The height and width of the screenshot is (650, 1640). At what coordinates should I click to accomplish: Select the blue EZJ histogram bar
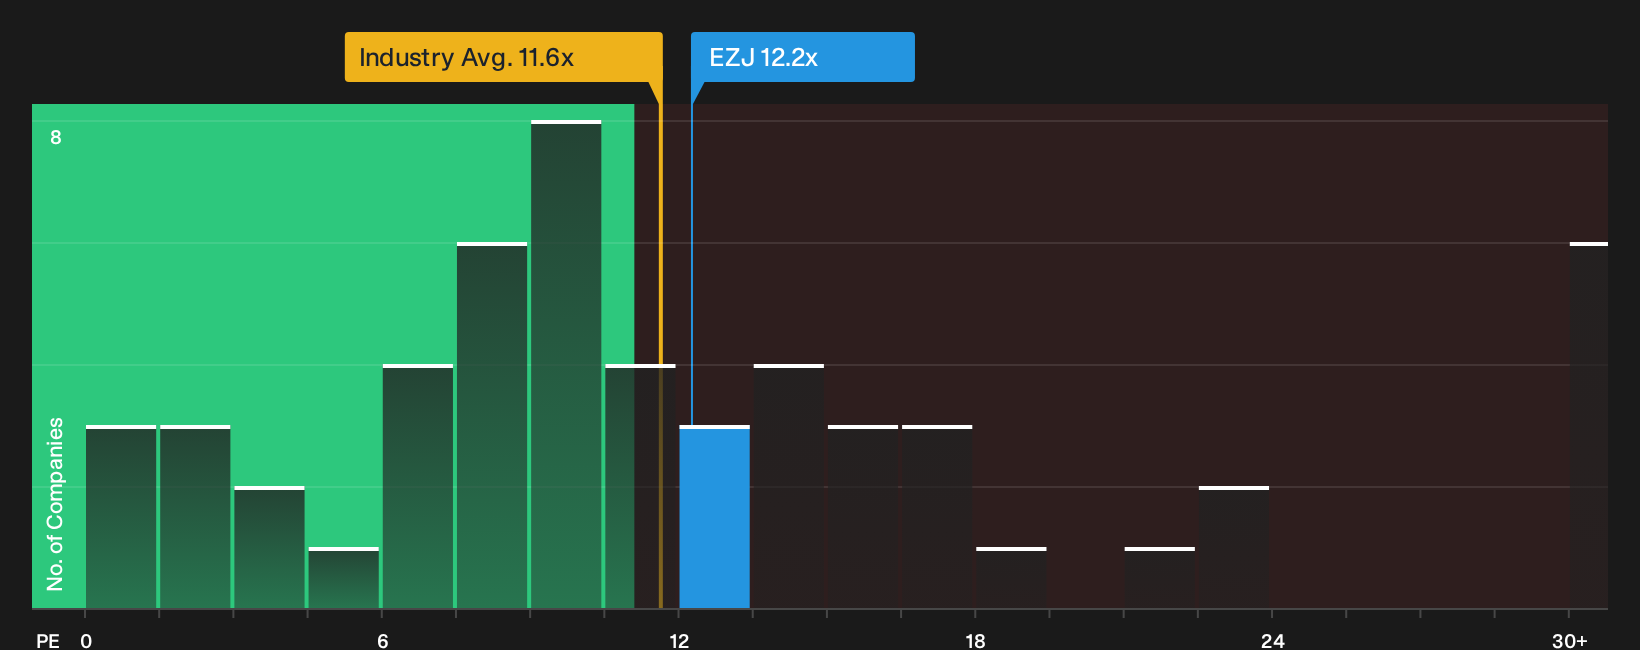714,517
